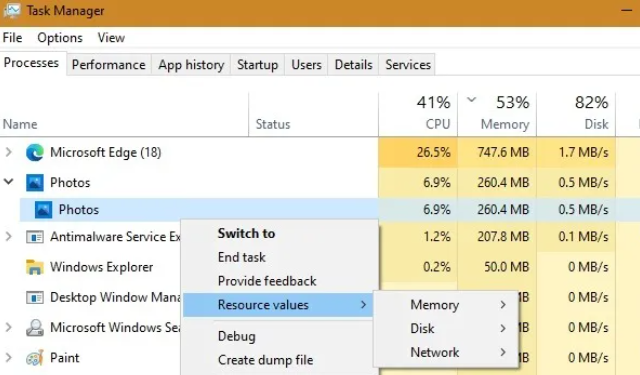Choose End task from context menu
Screen dimensions: 640x375
(x=242, y=257)
